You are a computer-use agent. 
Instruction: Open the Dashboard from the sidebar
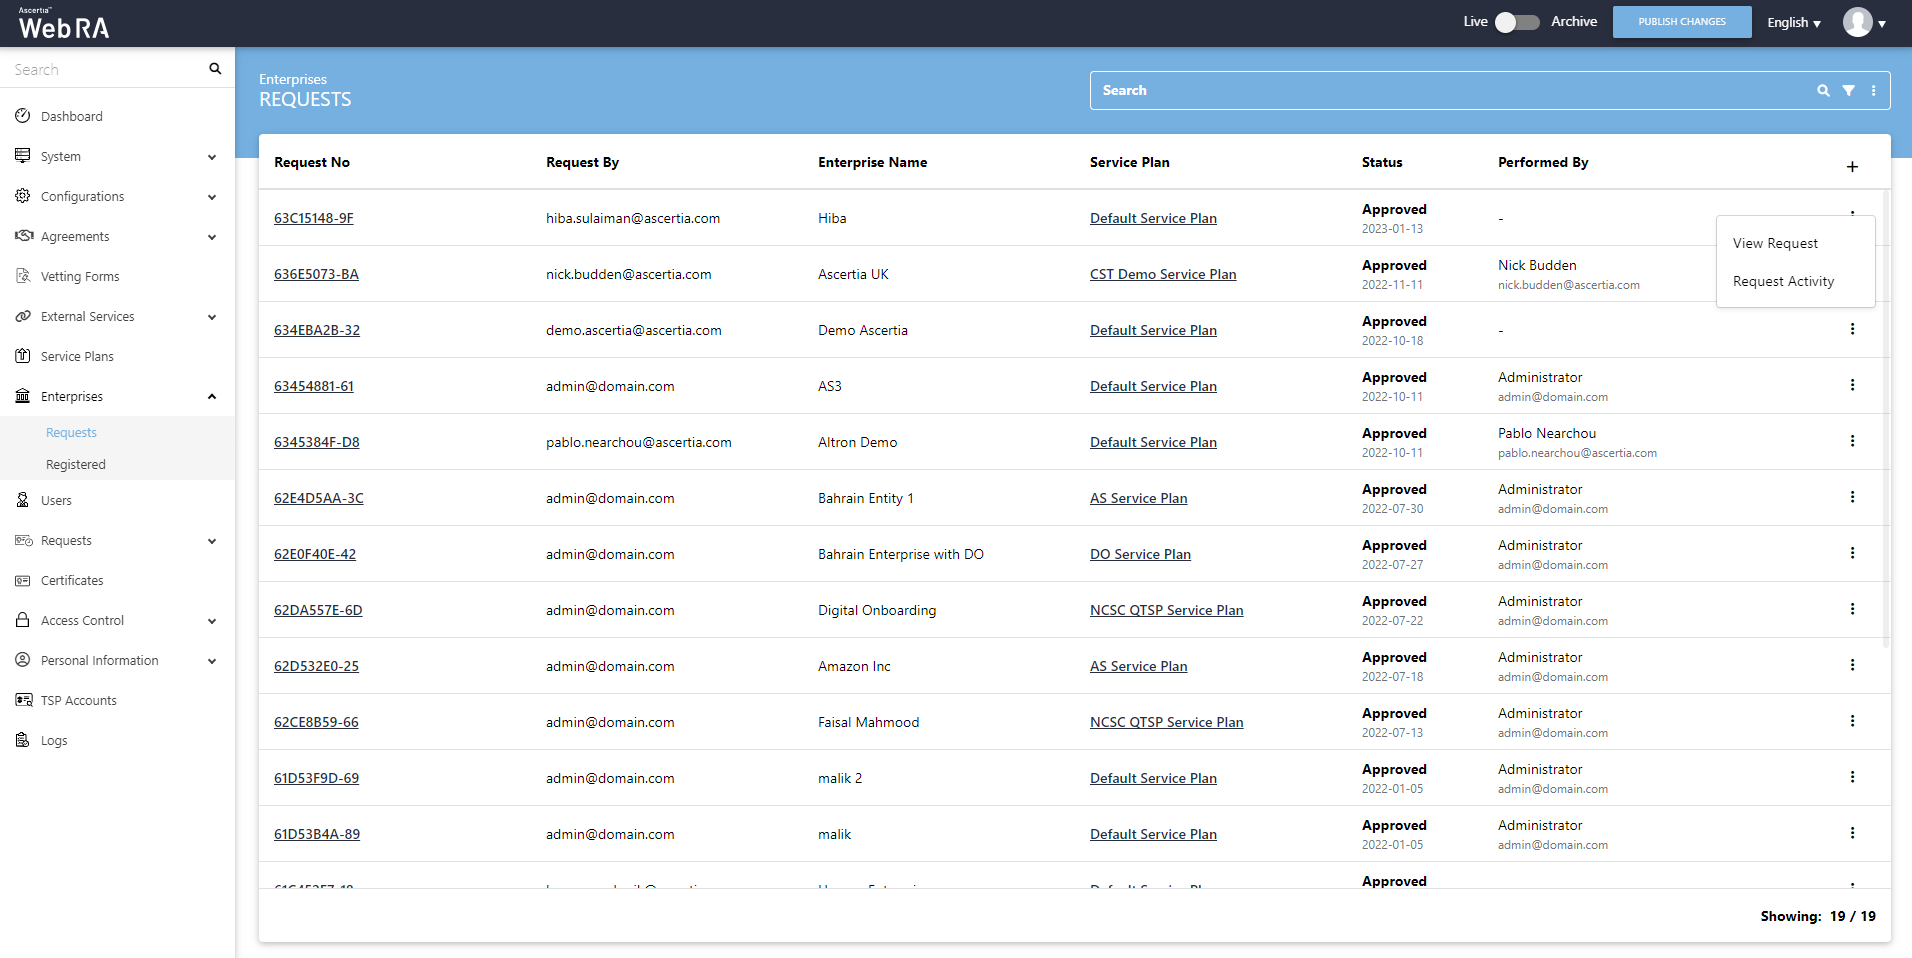tap(72, 117)
